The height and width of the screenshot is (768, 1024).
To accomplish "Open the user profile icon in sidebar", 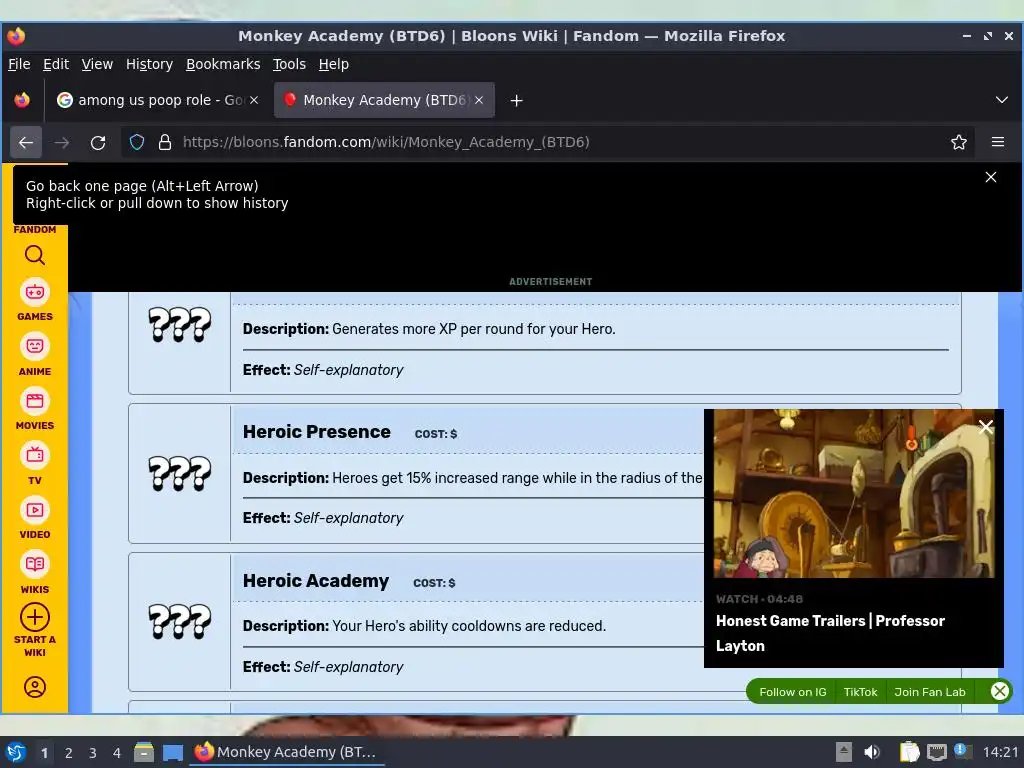I will [35, 687].
